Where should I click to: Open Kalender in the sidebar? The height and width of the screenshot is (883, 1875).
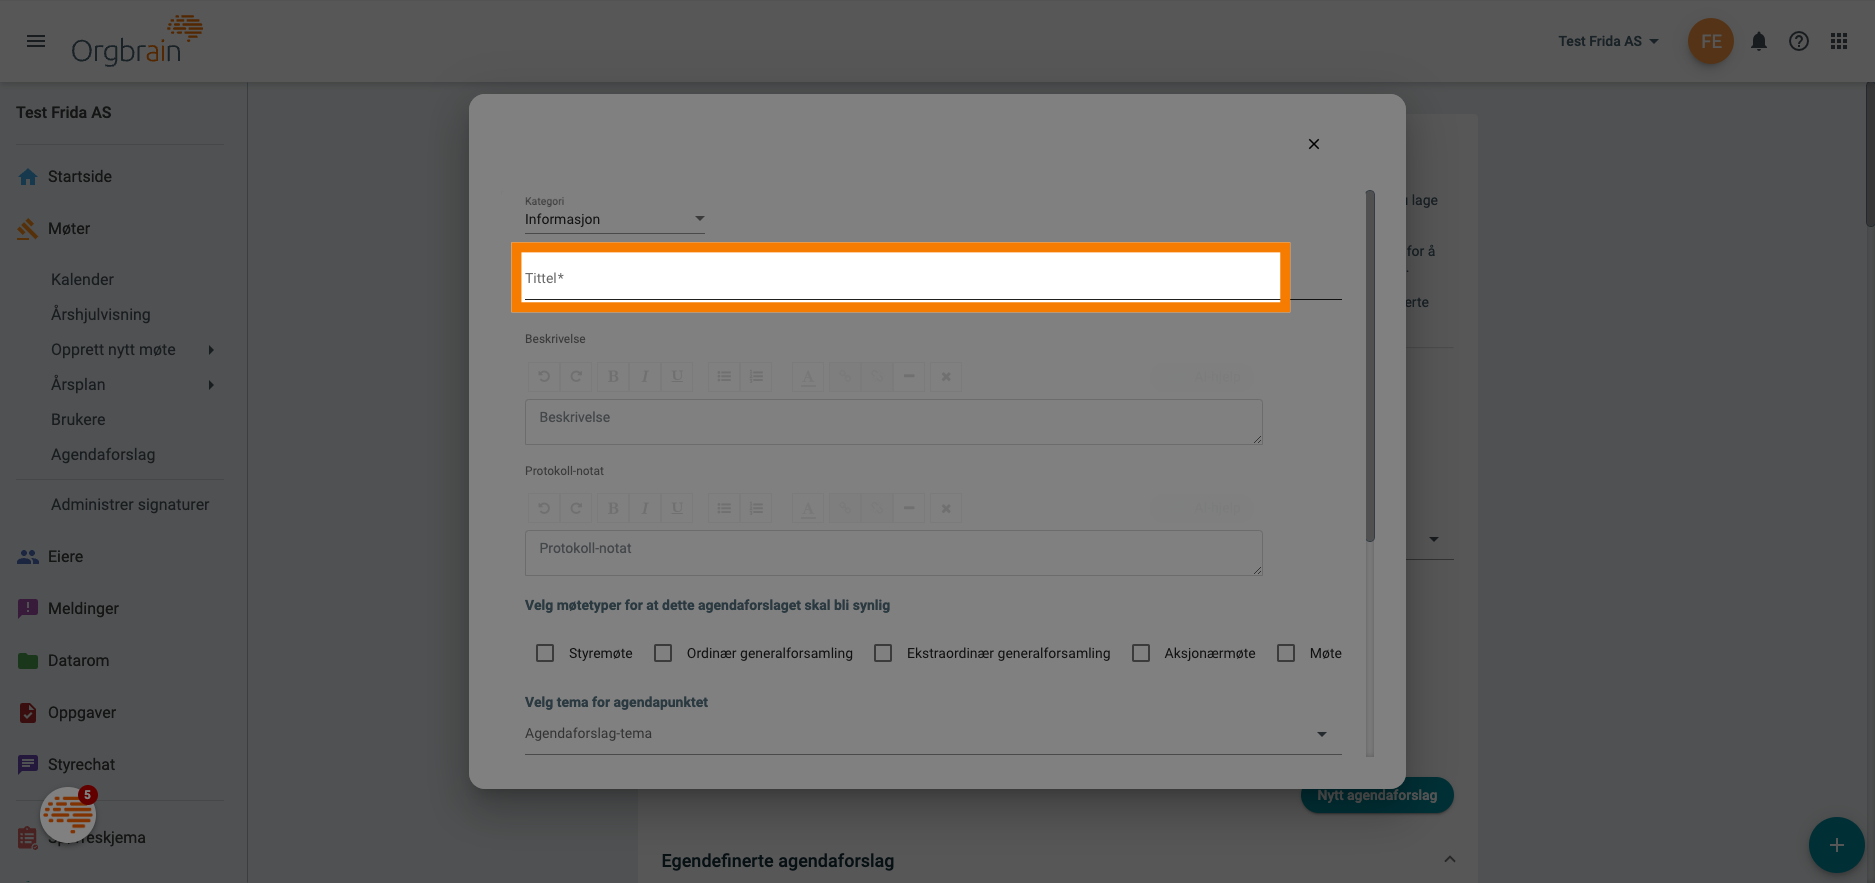(83, 280)
